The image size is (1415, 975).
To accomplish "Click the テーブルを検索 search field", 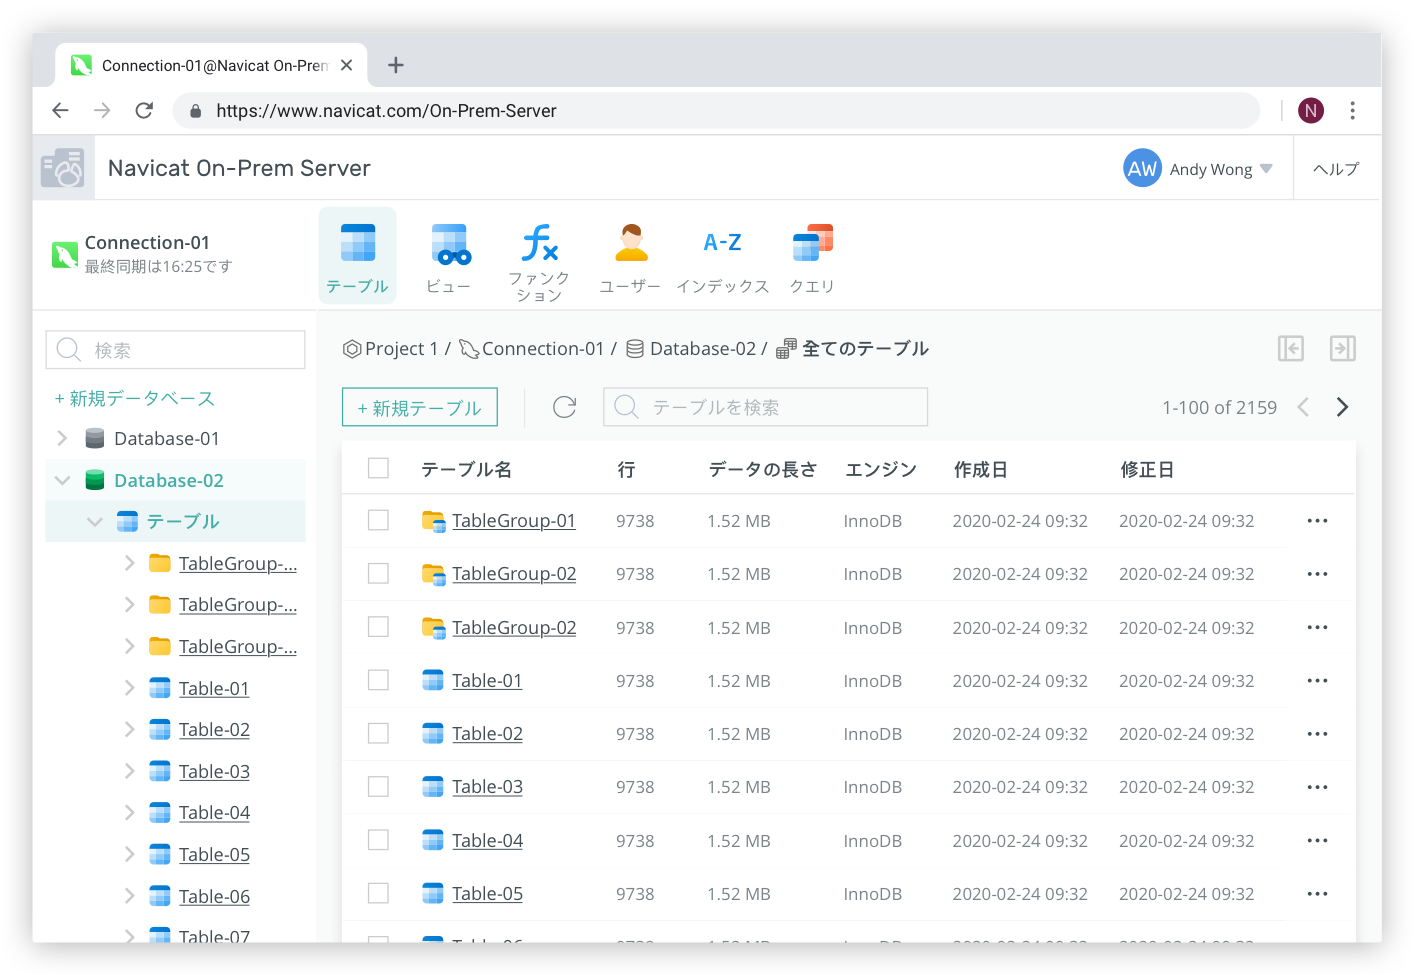I will coord(765,407).
